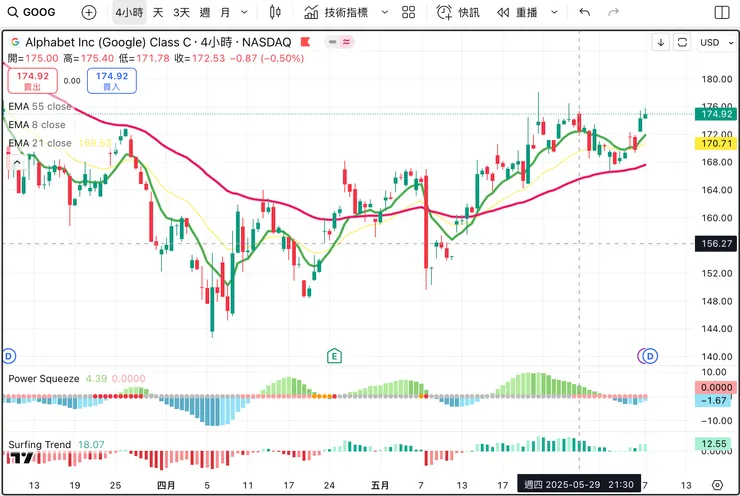Click the green 174.92 price label
This screenshot has width=740, height=496.
pyautogui.click(x=716, y=114)
